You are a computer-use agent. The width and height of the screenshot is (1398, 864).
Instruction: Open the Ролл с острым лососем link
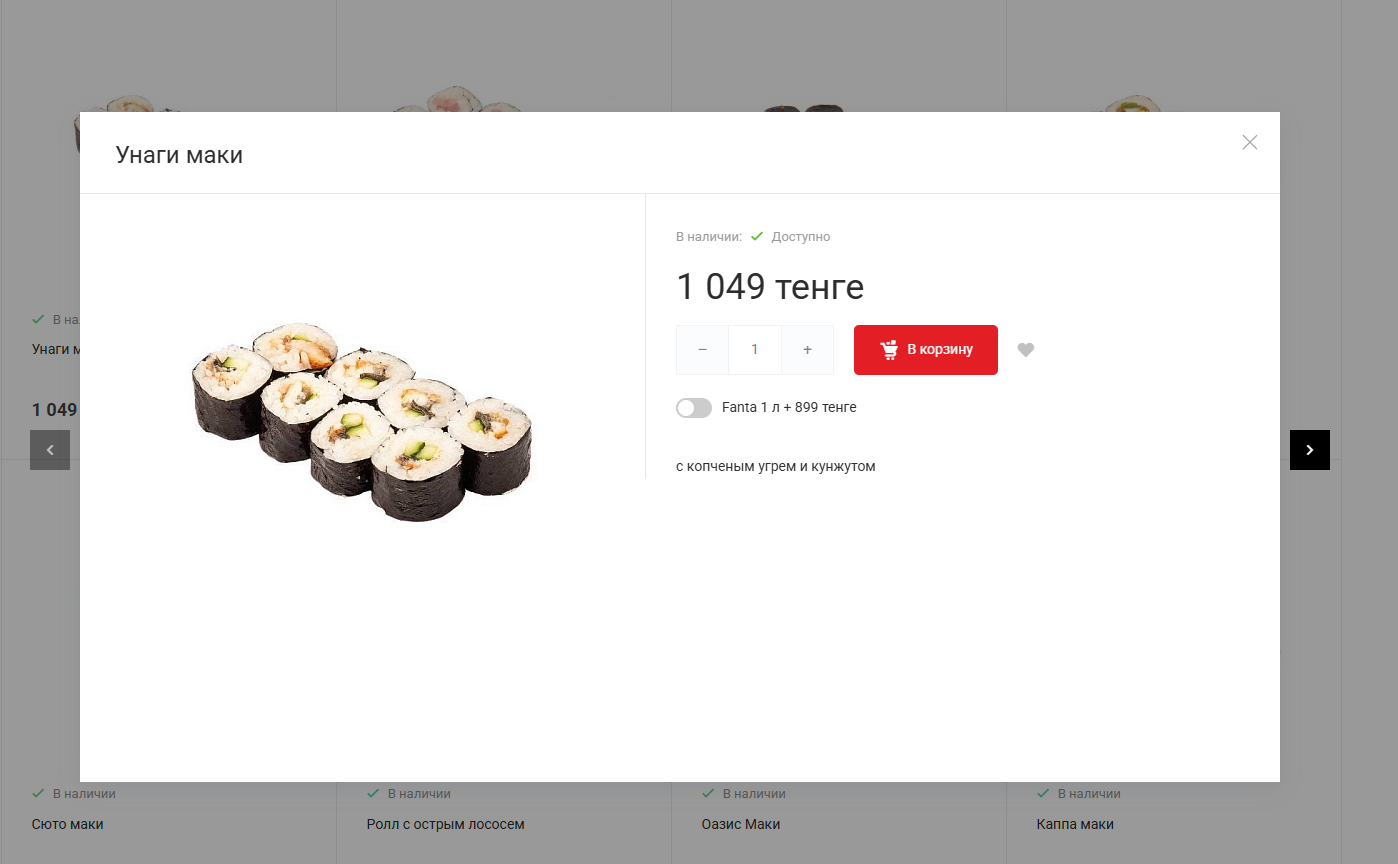click(x=446, y=825)
